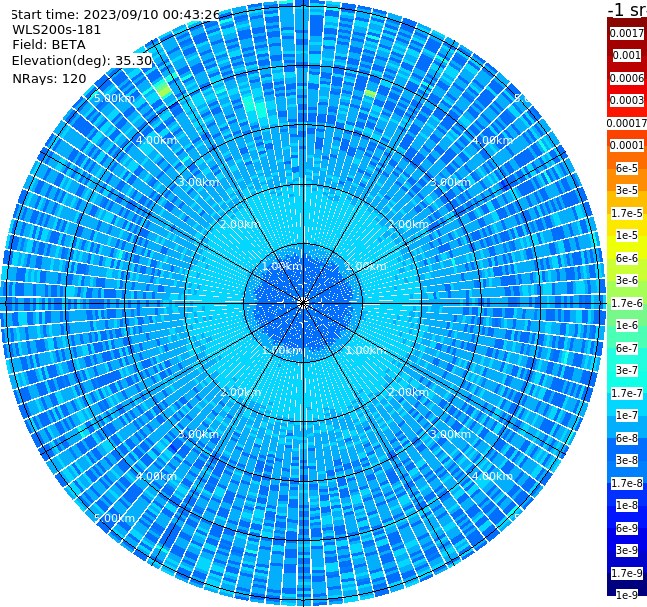Select the 3e-7 colorbar label
Screen dimensions: 647x607
[627, 370]
